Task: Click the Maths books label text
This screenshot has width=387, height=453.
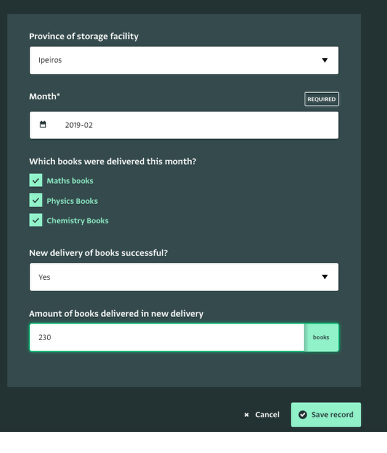Action: point(70,181)
